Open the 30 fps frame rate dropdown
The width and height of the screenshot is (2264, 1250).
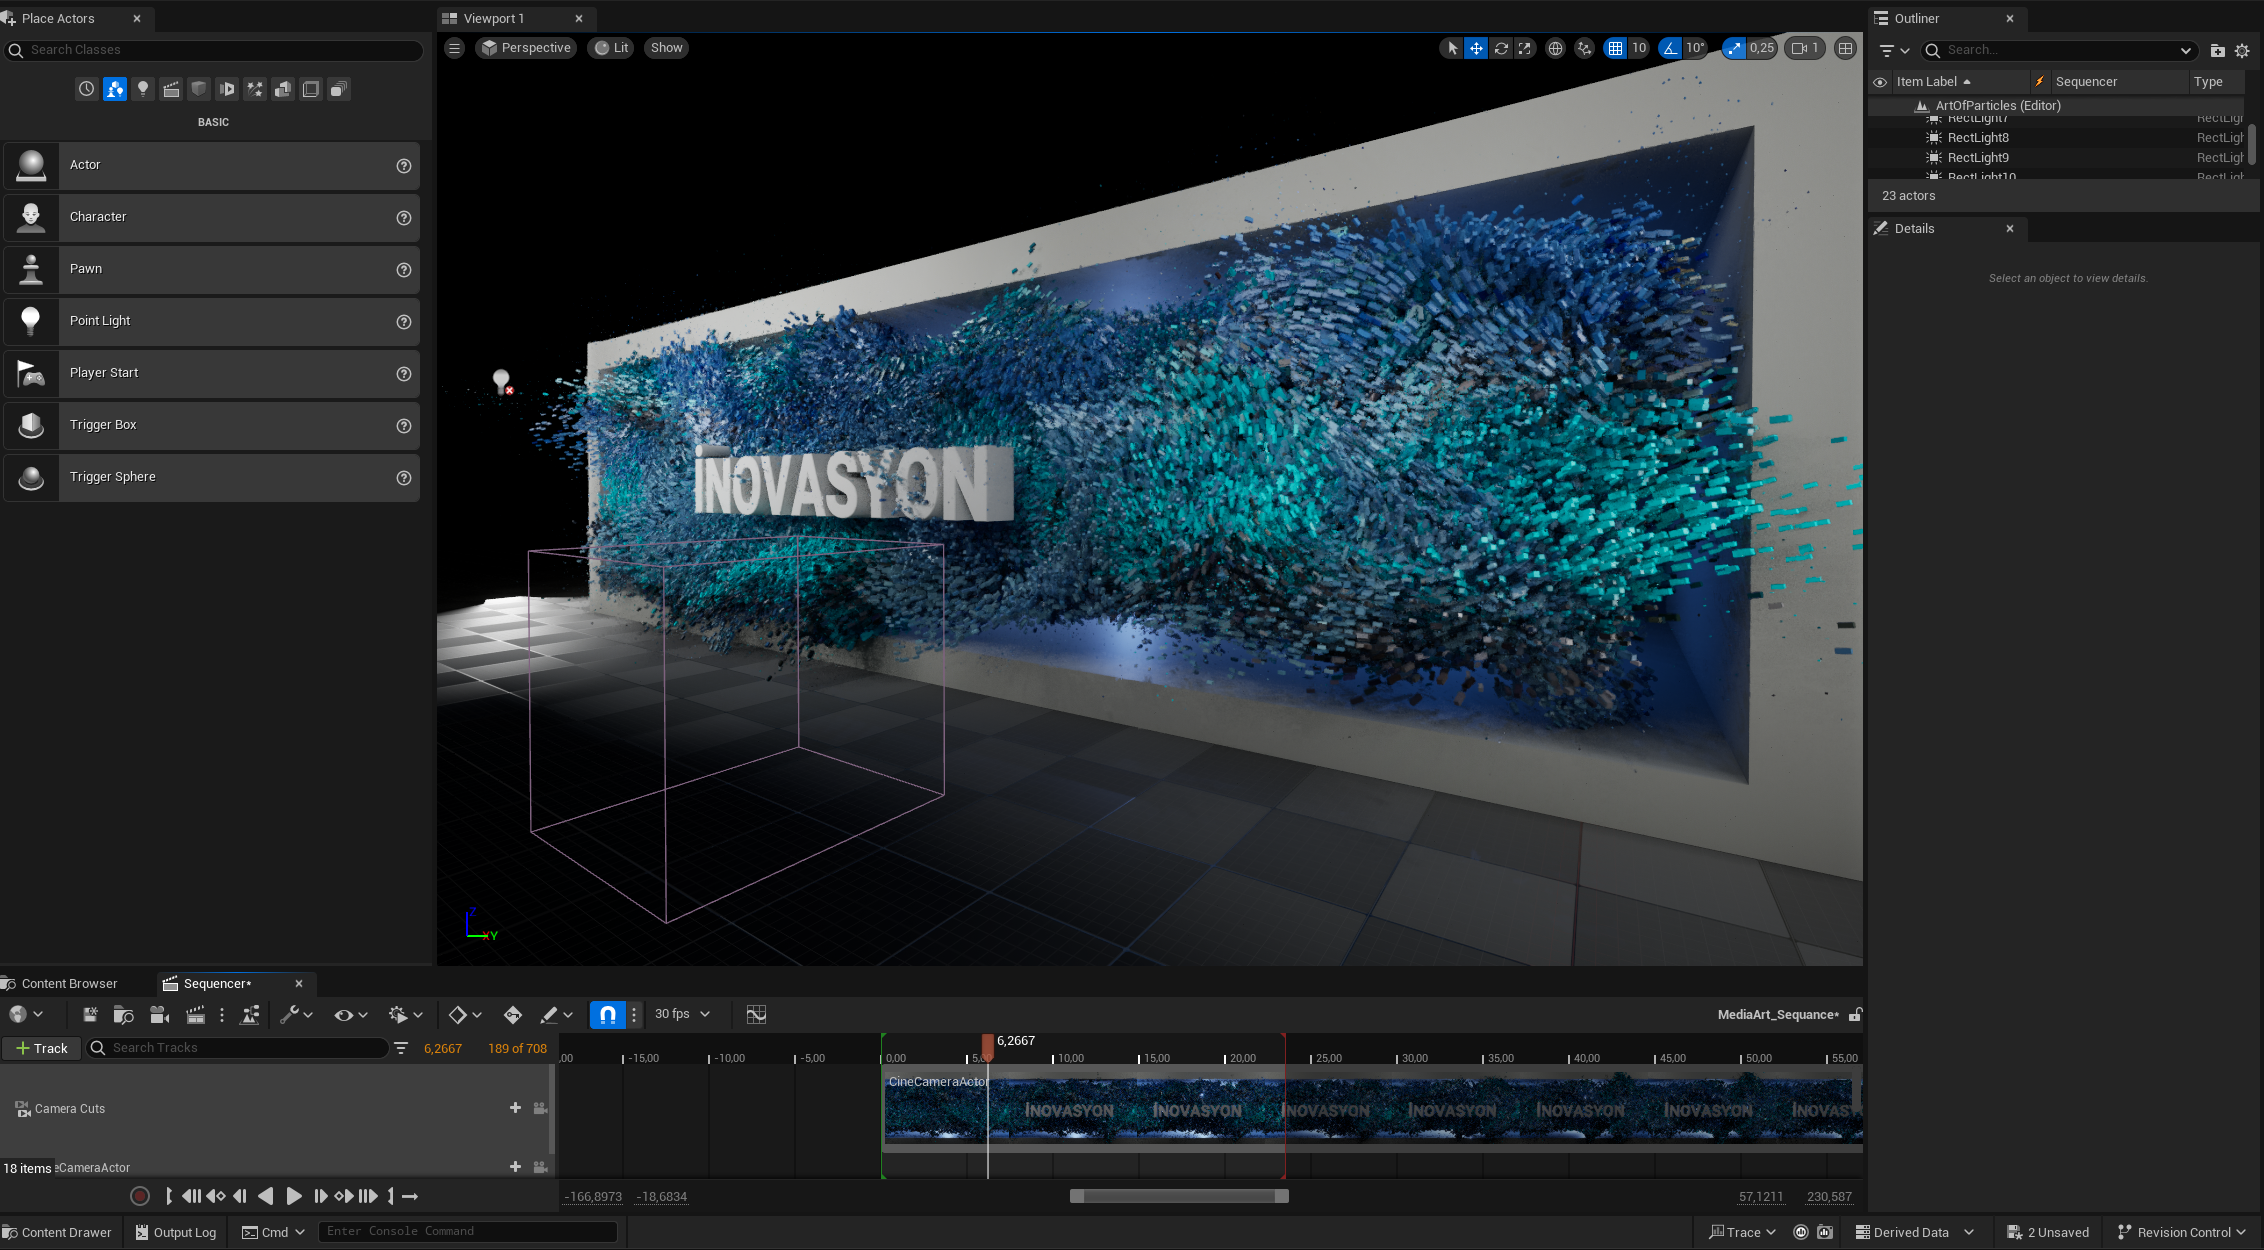682,1014
